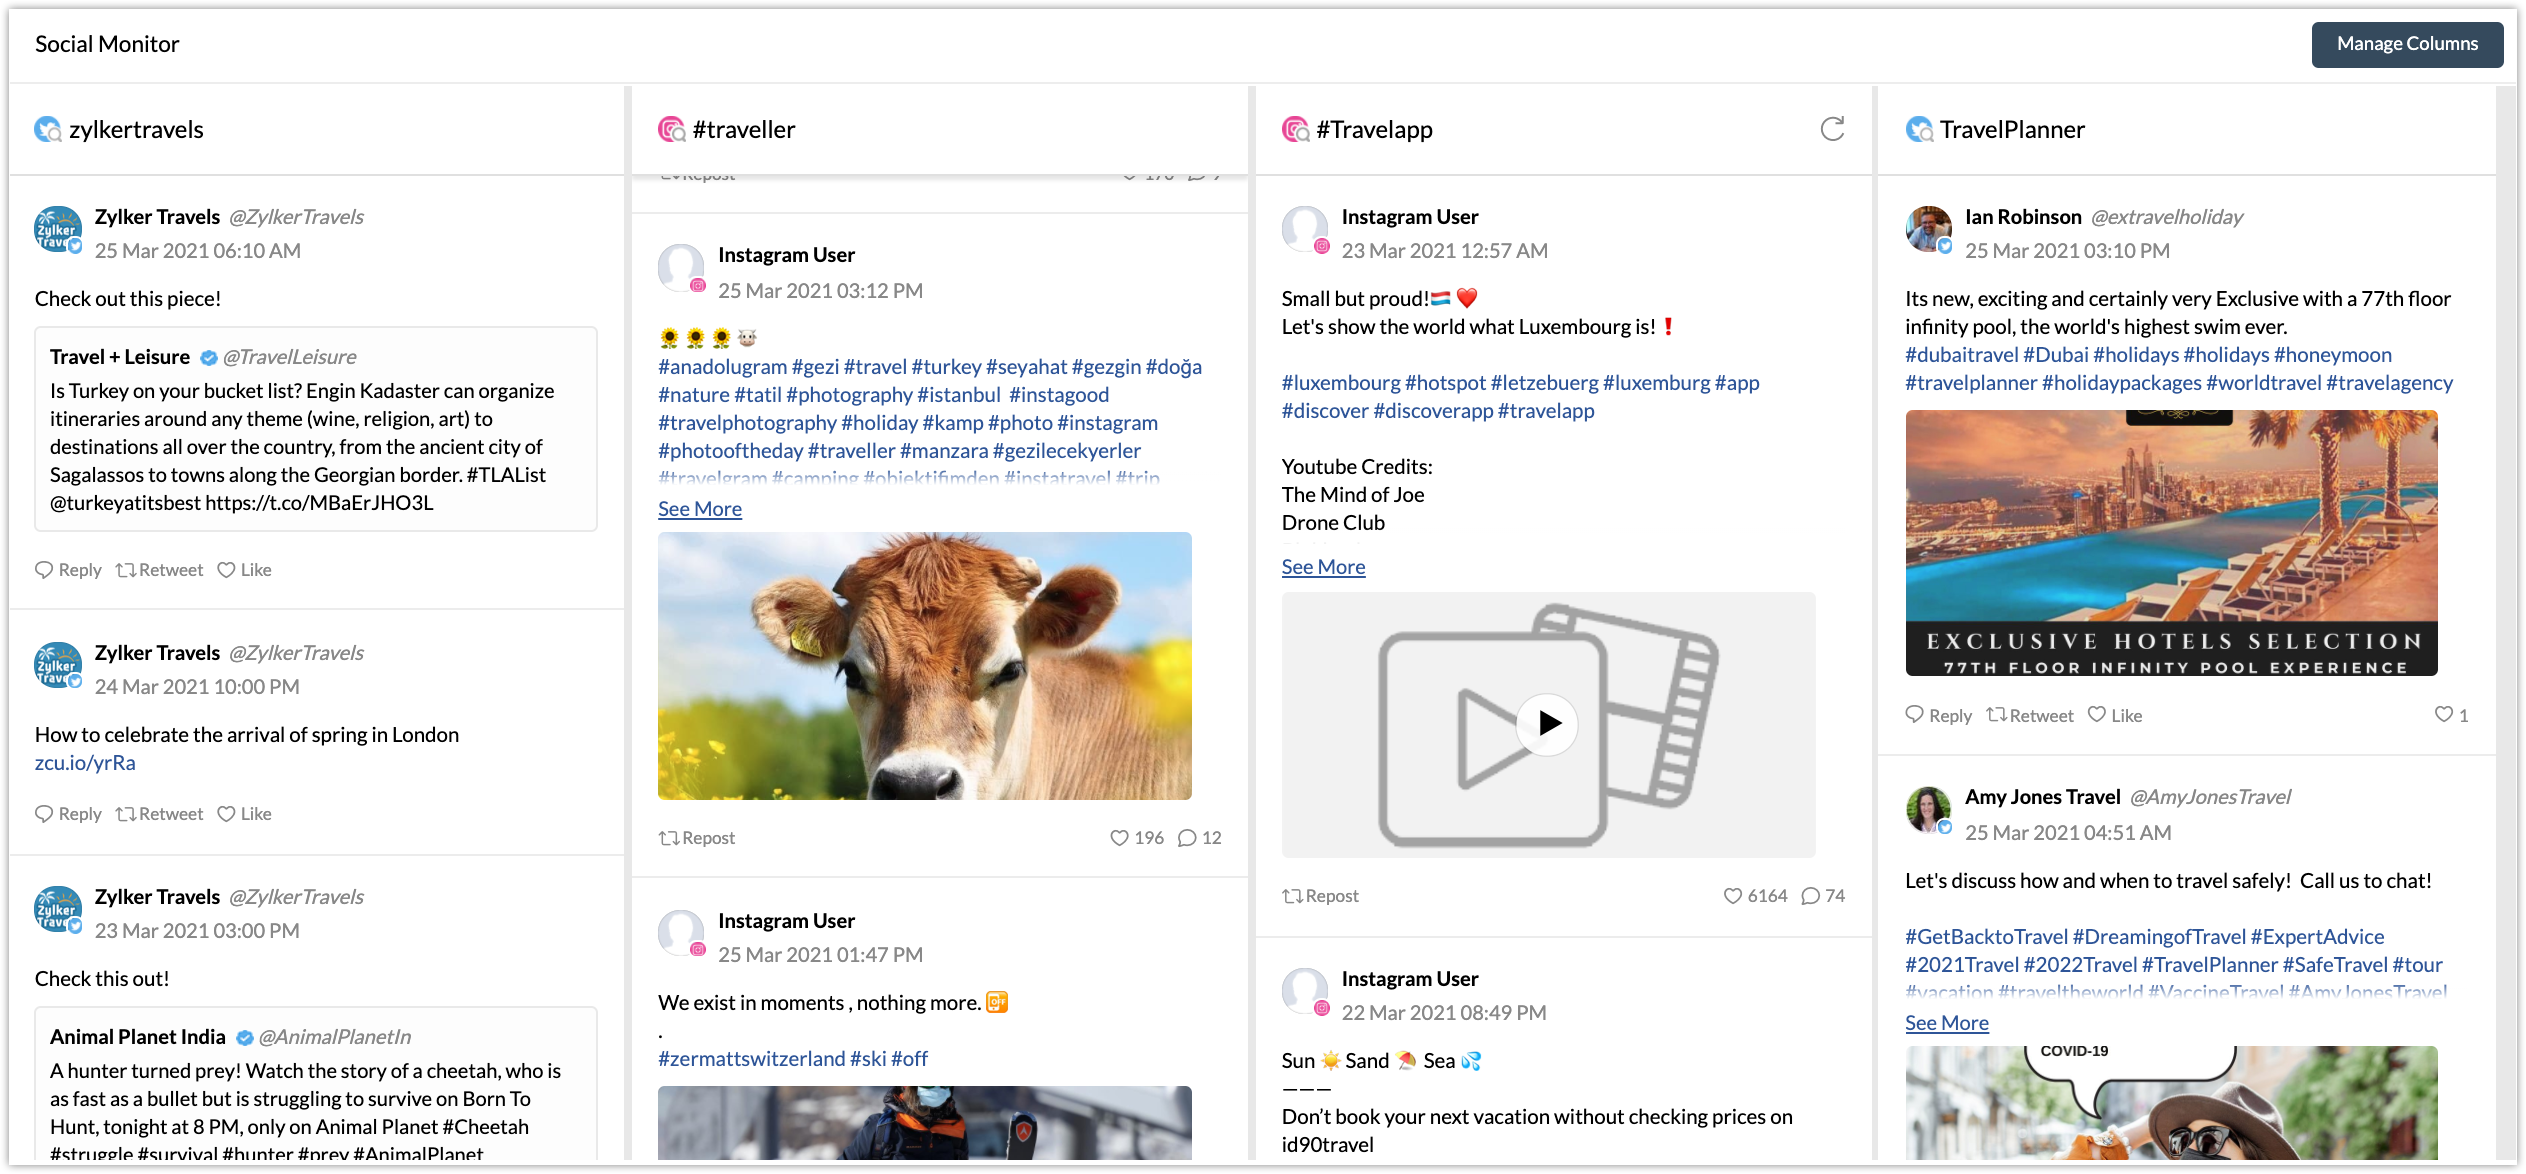2526x1174 pixels.
Task: Click the Manage Columns button
Action: (x=2406, y=44)
